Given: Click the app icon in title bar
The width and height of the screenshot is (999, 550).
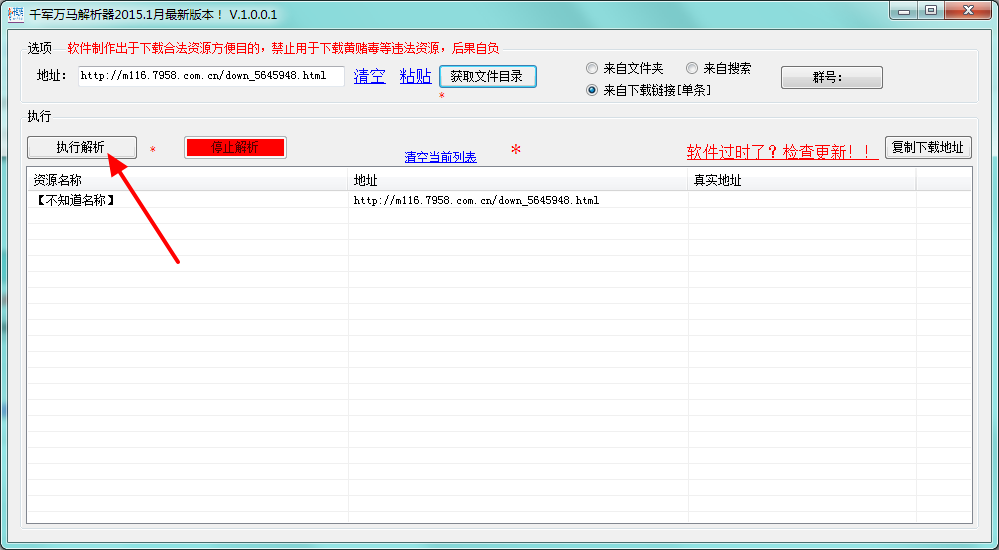Looking at the screenshot, I should 15,14.
